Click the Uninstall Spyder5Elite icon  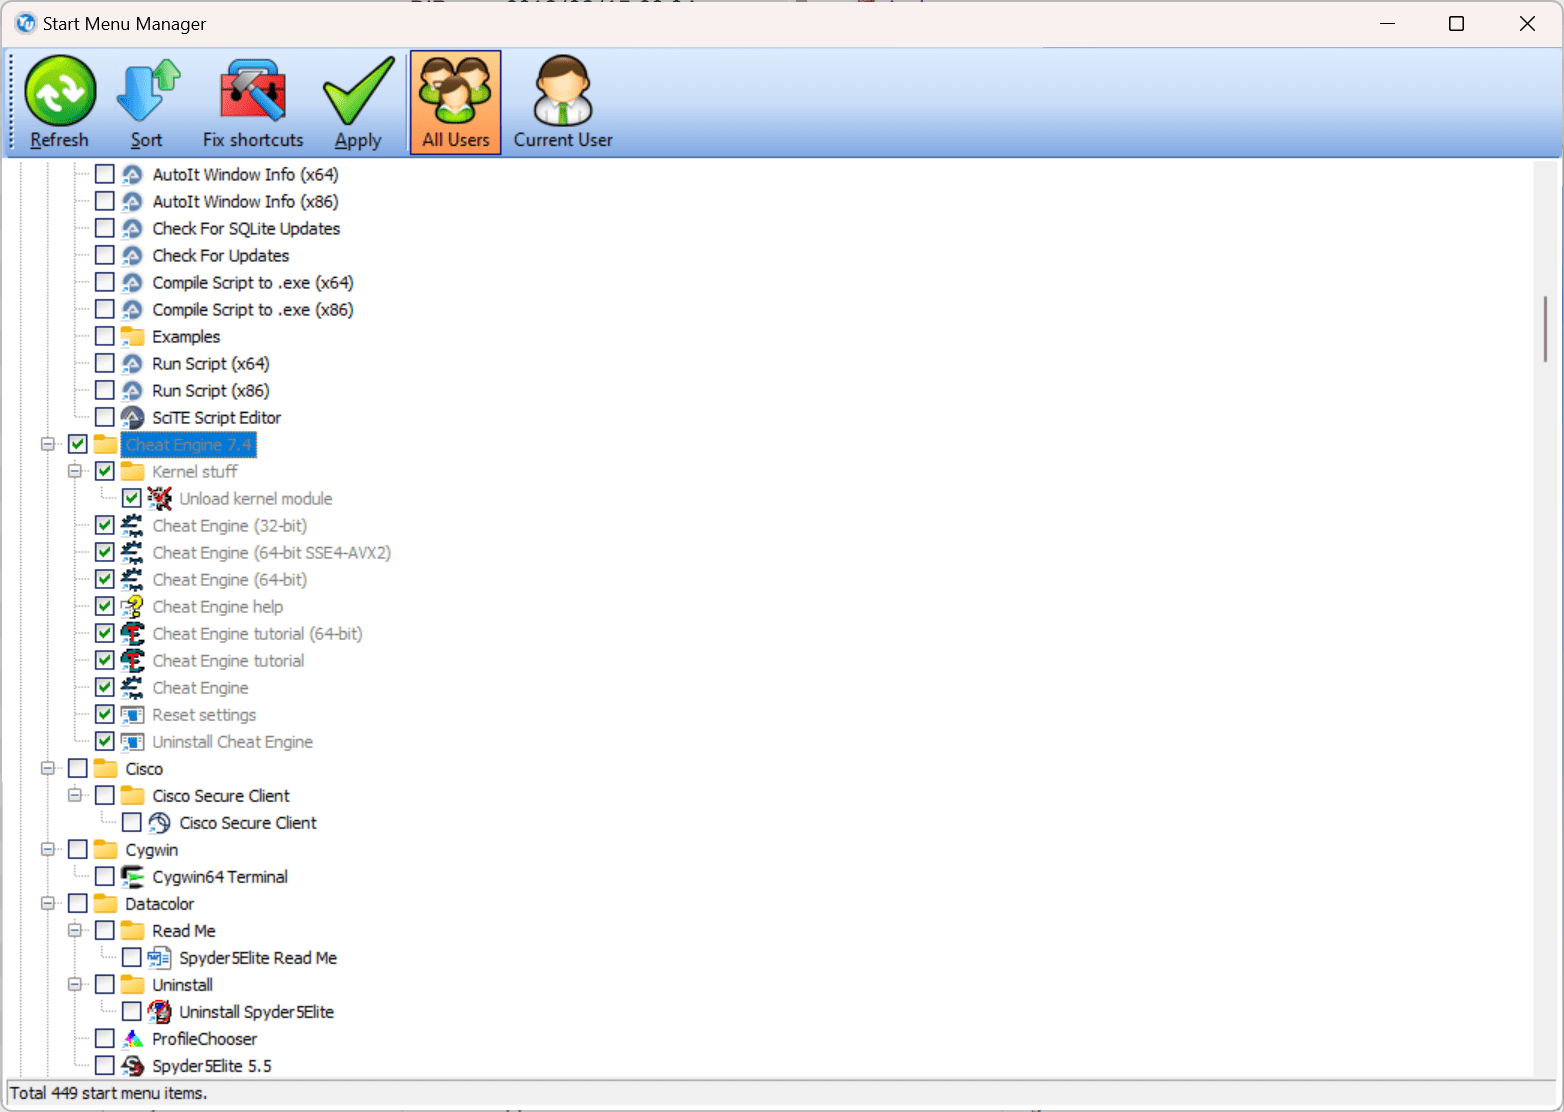click(159, 1012)
